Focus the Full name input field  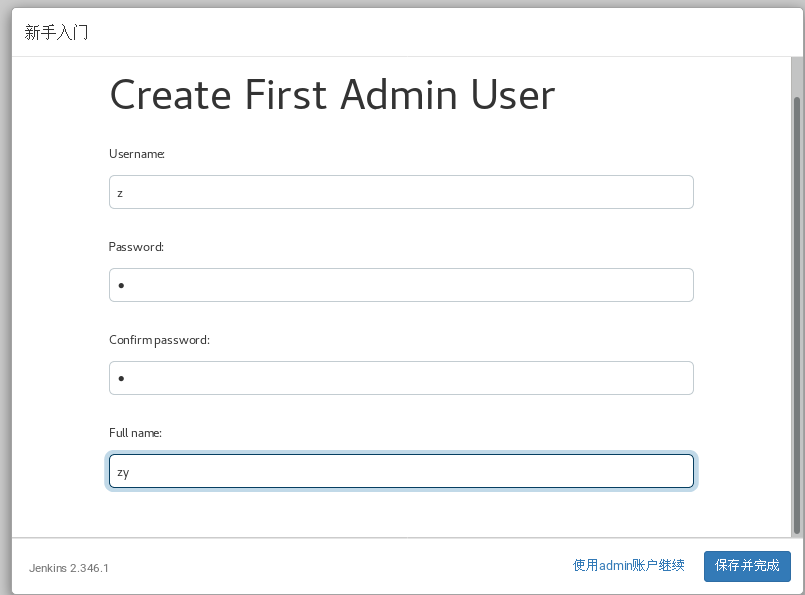coord(400,471)
